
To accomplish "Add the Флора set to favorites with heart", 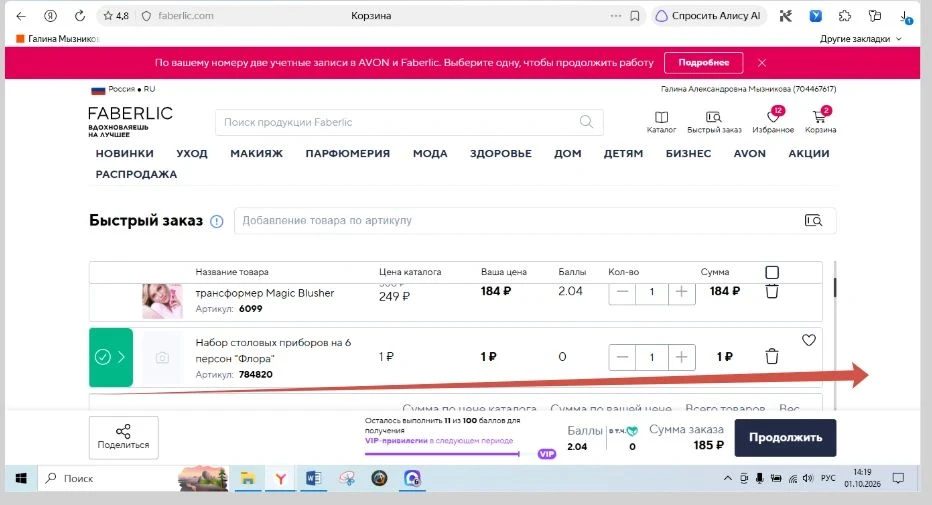I will pyautogui.click(x=809, y=340).
